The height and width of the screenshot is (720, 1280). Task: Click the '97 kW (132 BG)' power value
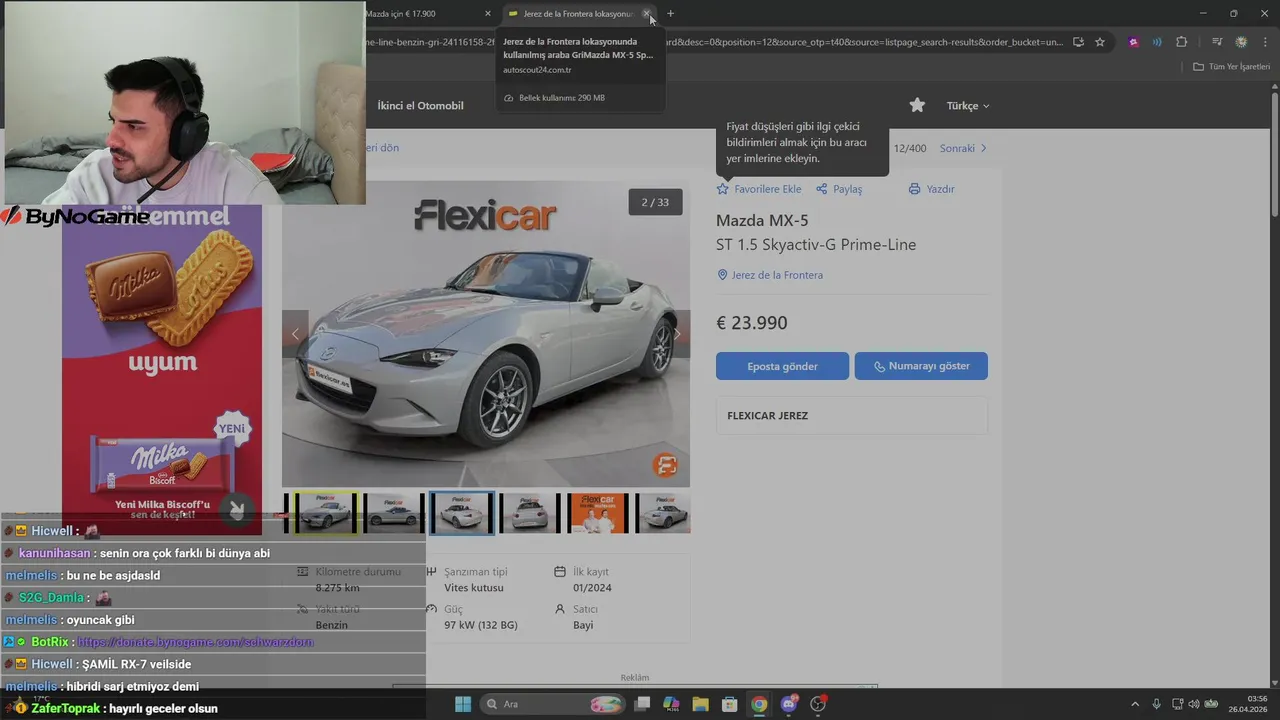point(481,625)
